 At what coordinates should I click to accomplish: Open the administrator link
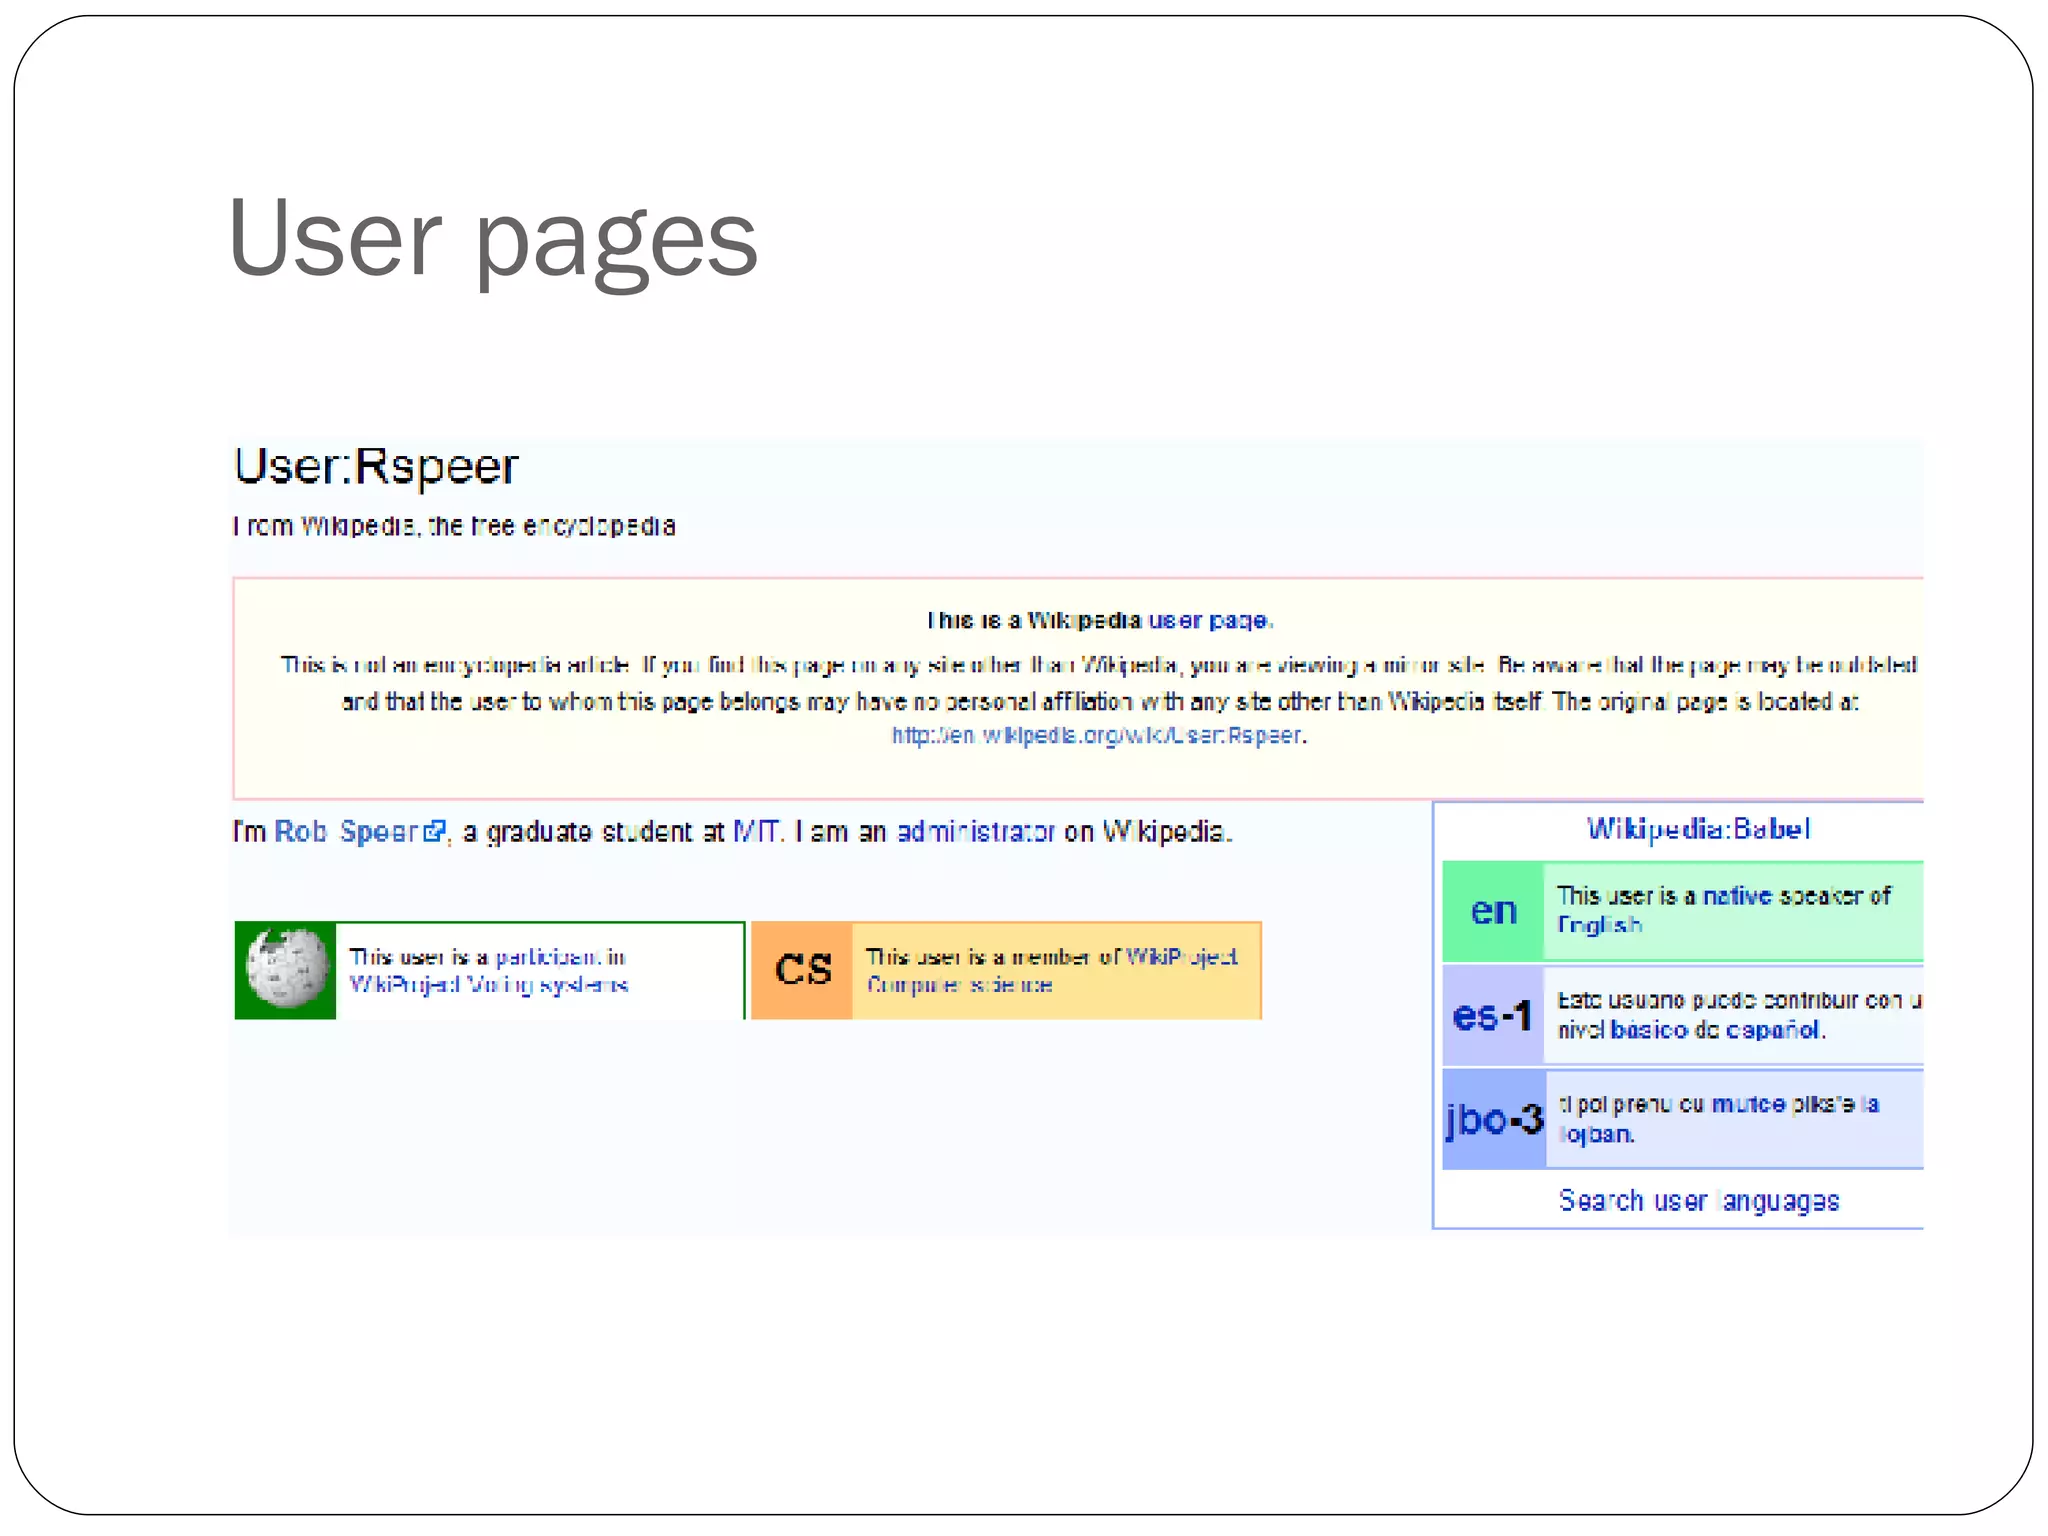[x=975, y=832]
